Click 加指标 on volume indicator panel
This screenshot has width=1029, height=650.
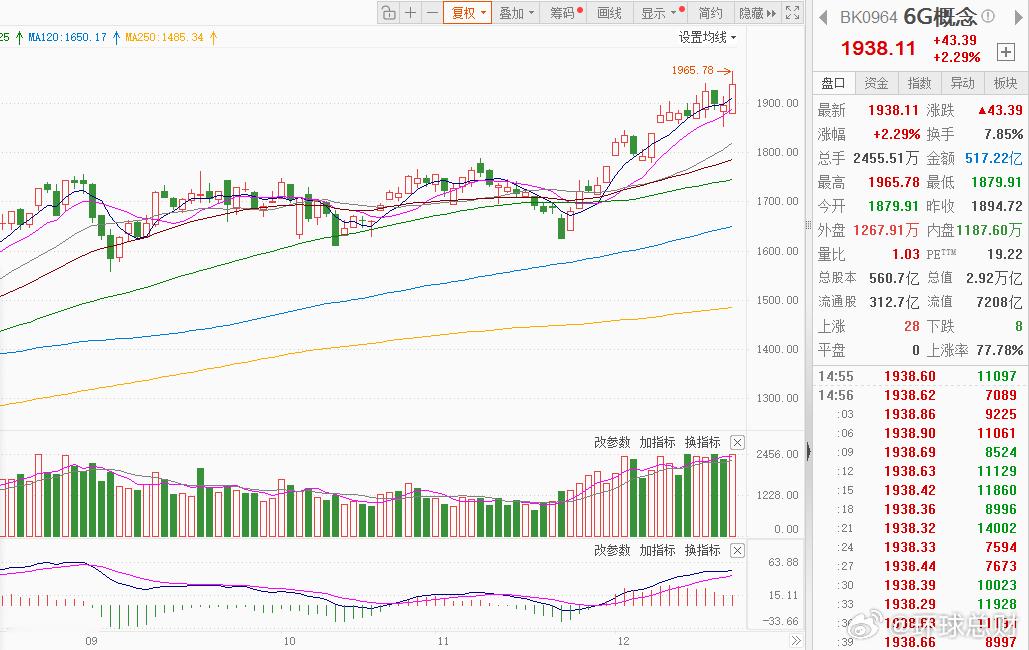tap(657, 442)
